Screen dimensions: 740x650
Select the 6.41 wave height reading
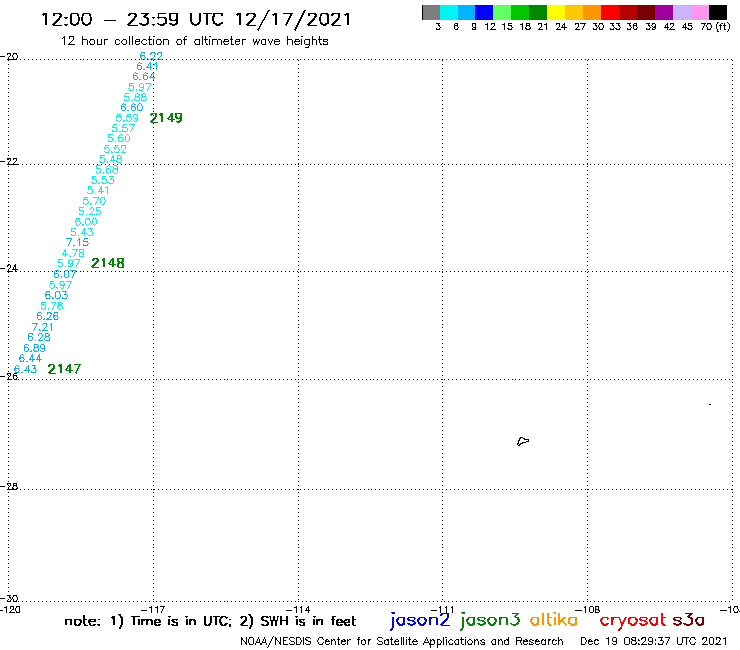click(147, 66)
